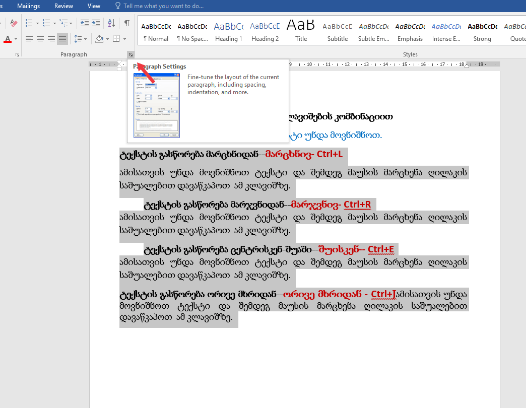This screenshot has width=526, height=408.
Task: Switch to the View ribbon tab
Action: pyautogui.click(x=94, y=6)
